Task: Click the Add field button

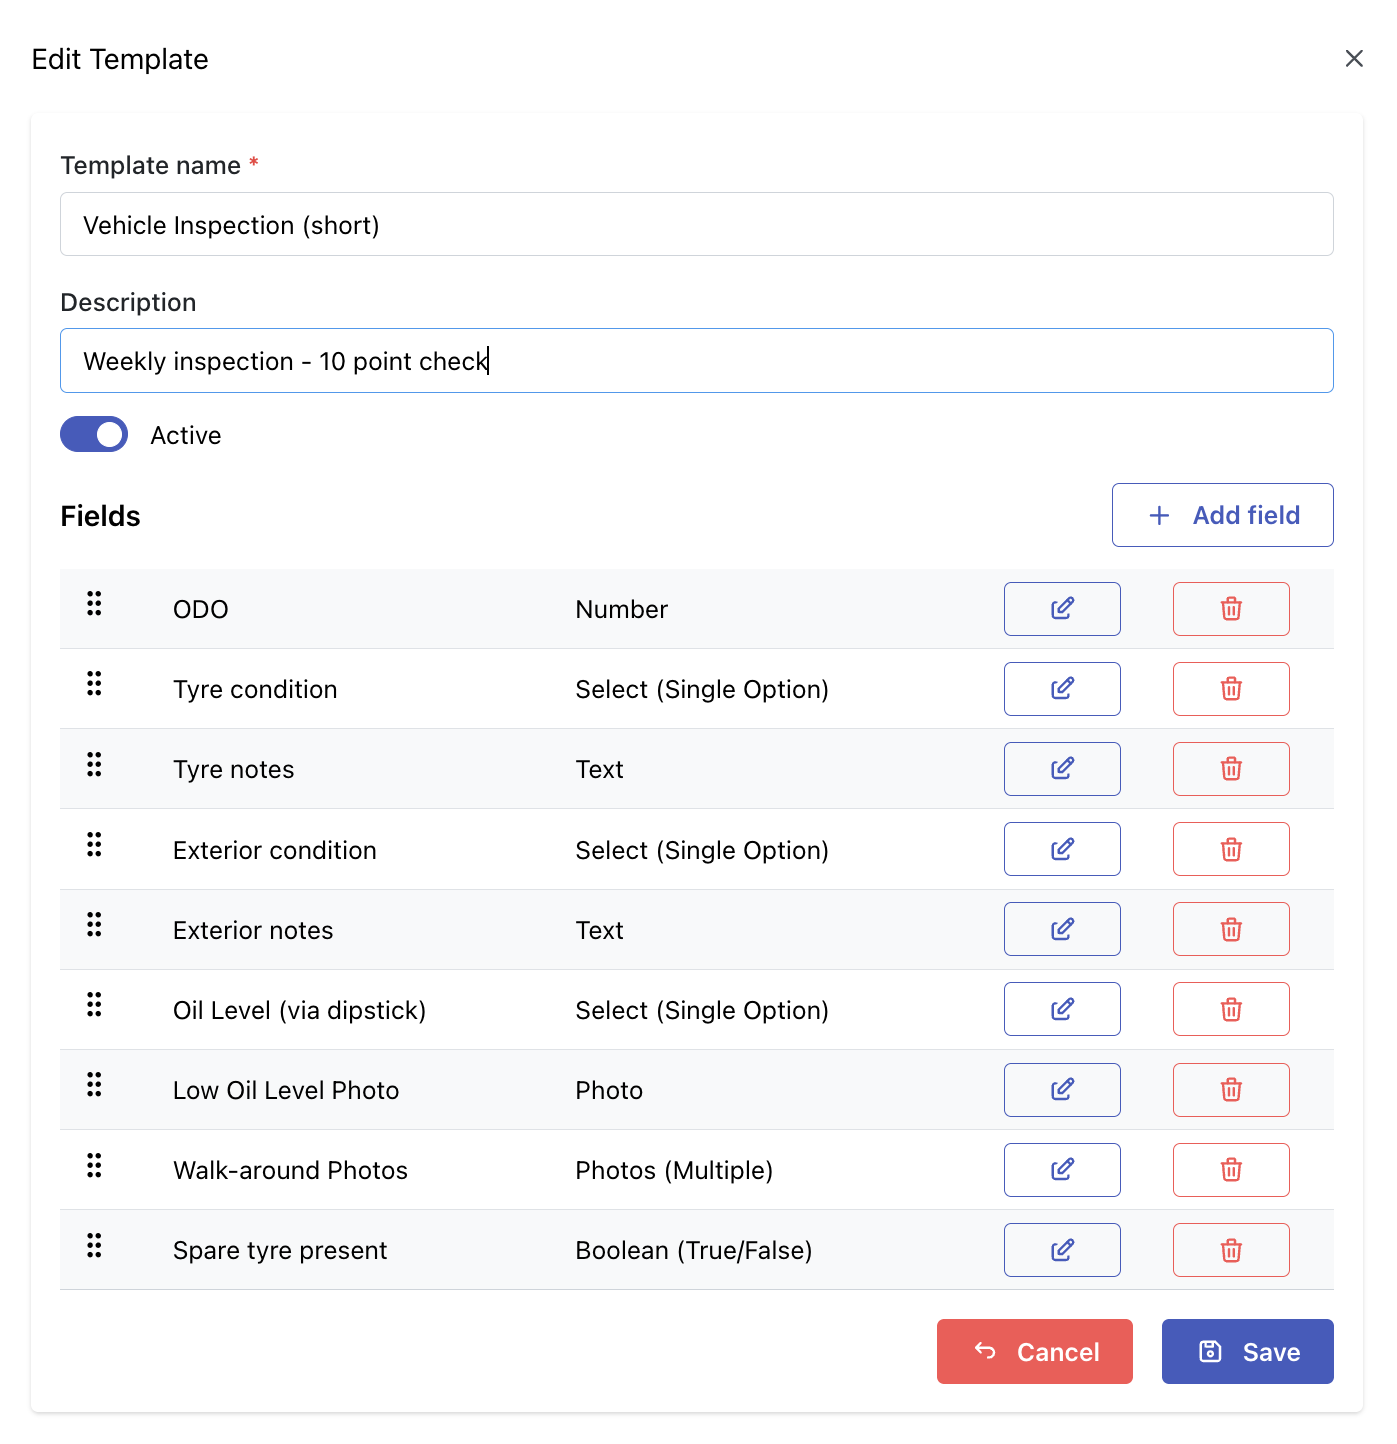Action: coord(1222,515)
